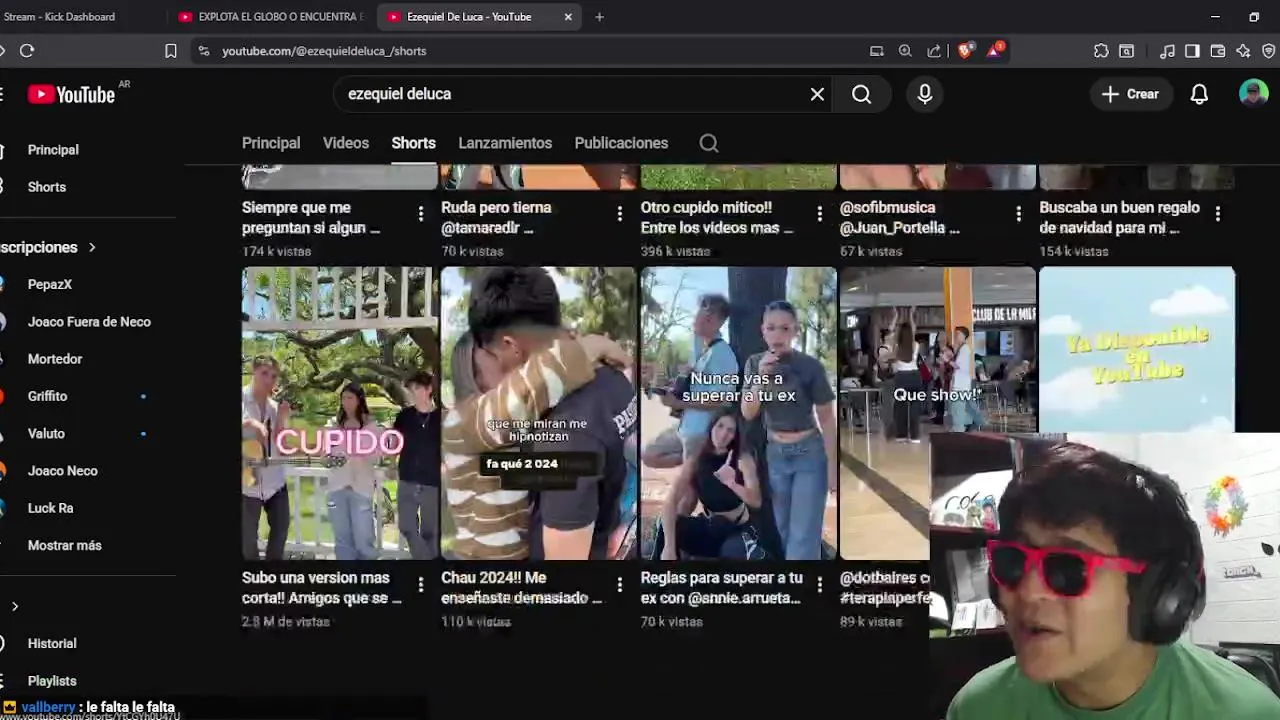Expand 'Mostrar más' subscriptions
Screen dimensions: 1280x720
pos(65,545)
